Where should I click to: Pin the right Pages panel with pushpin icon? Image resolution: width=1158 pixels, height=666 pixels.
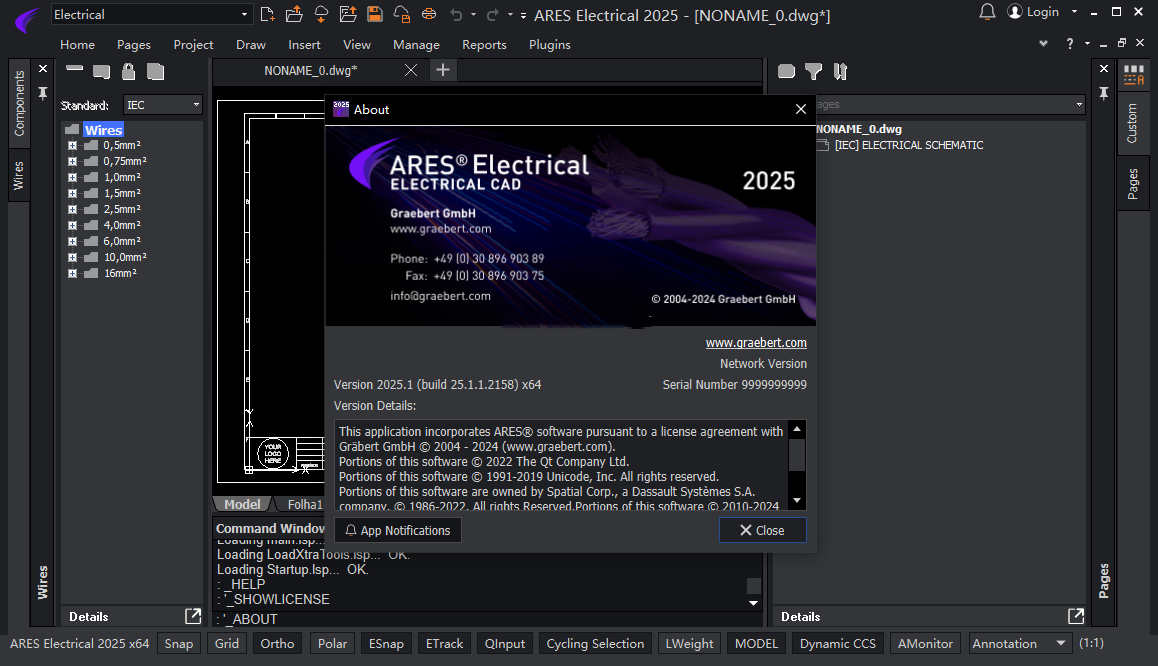(x=1103, y=93)
